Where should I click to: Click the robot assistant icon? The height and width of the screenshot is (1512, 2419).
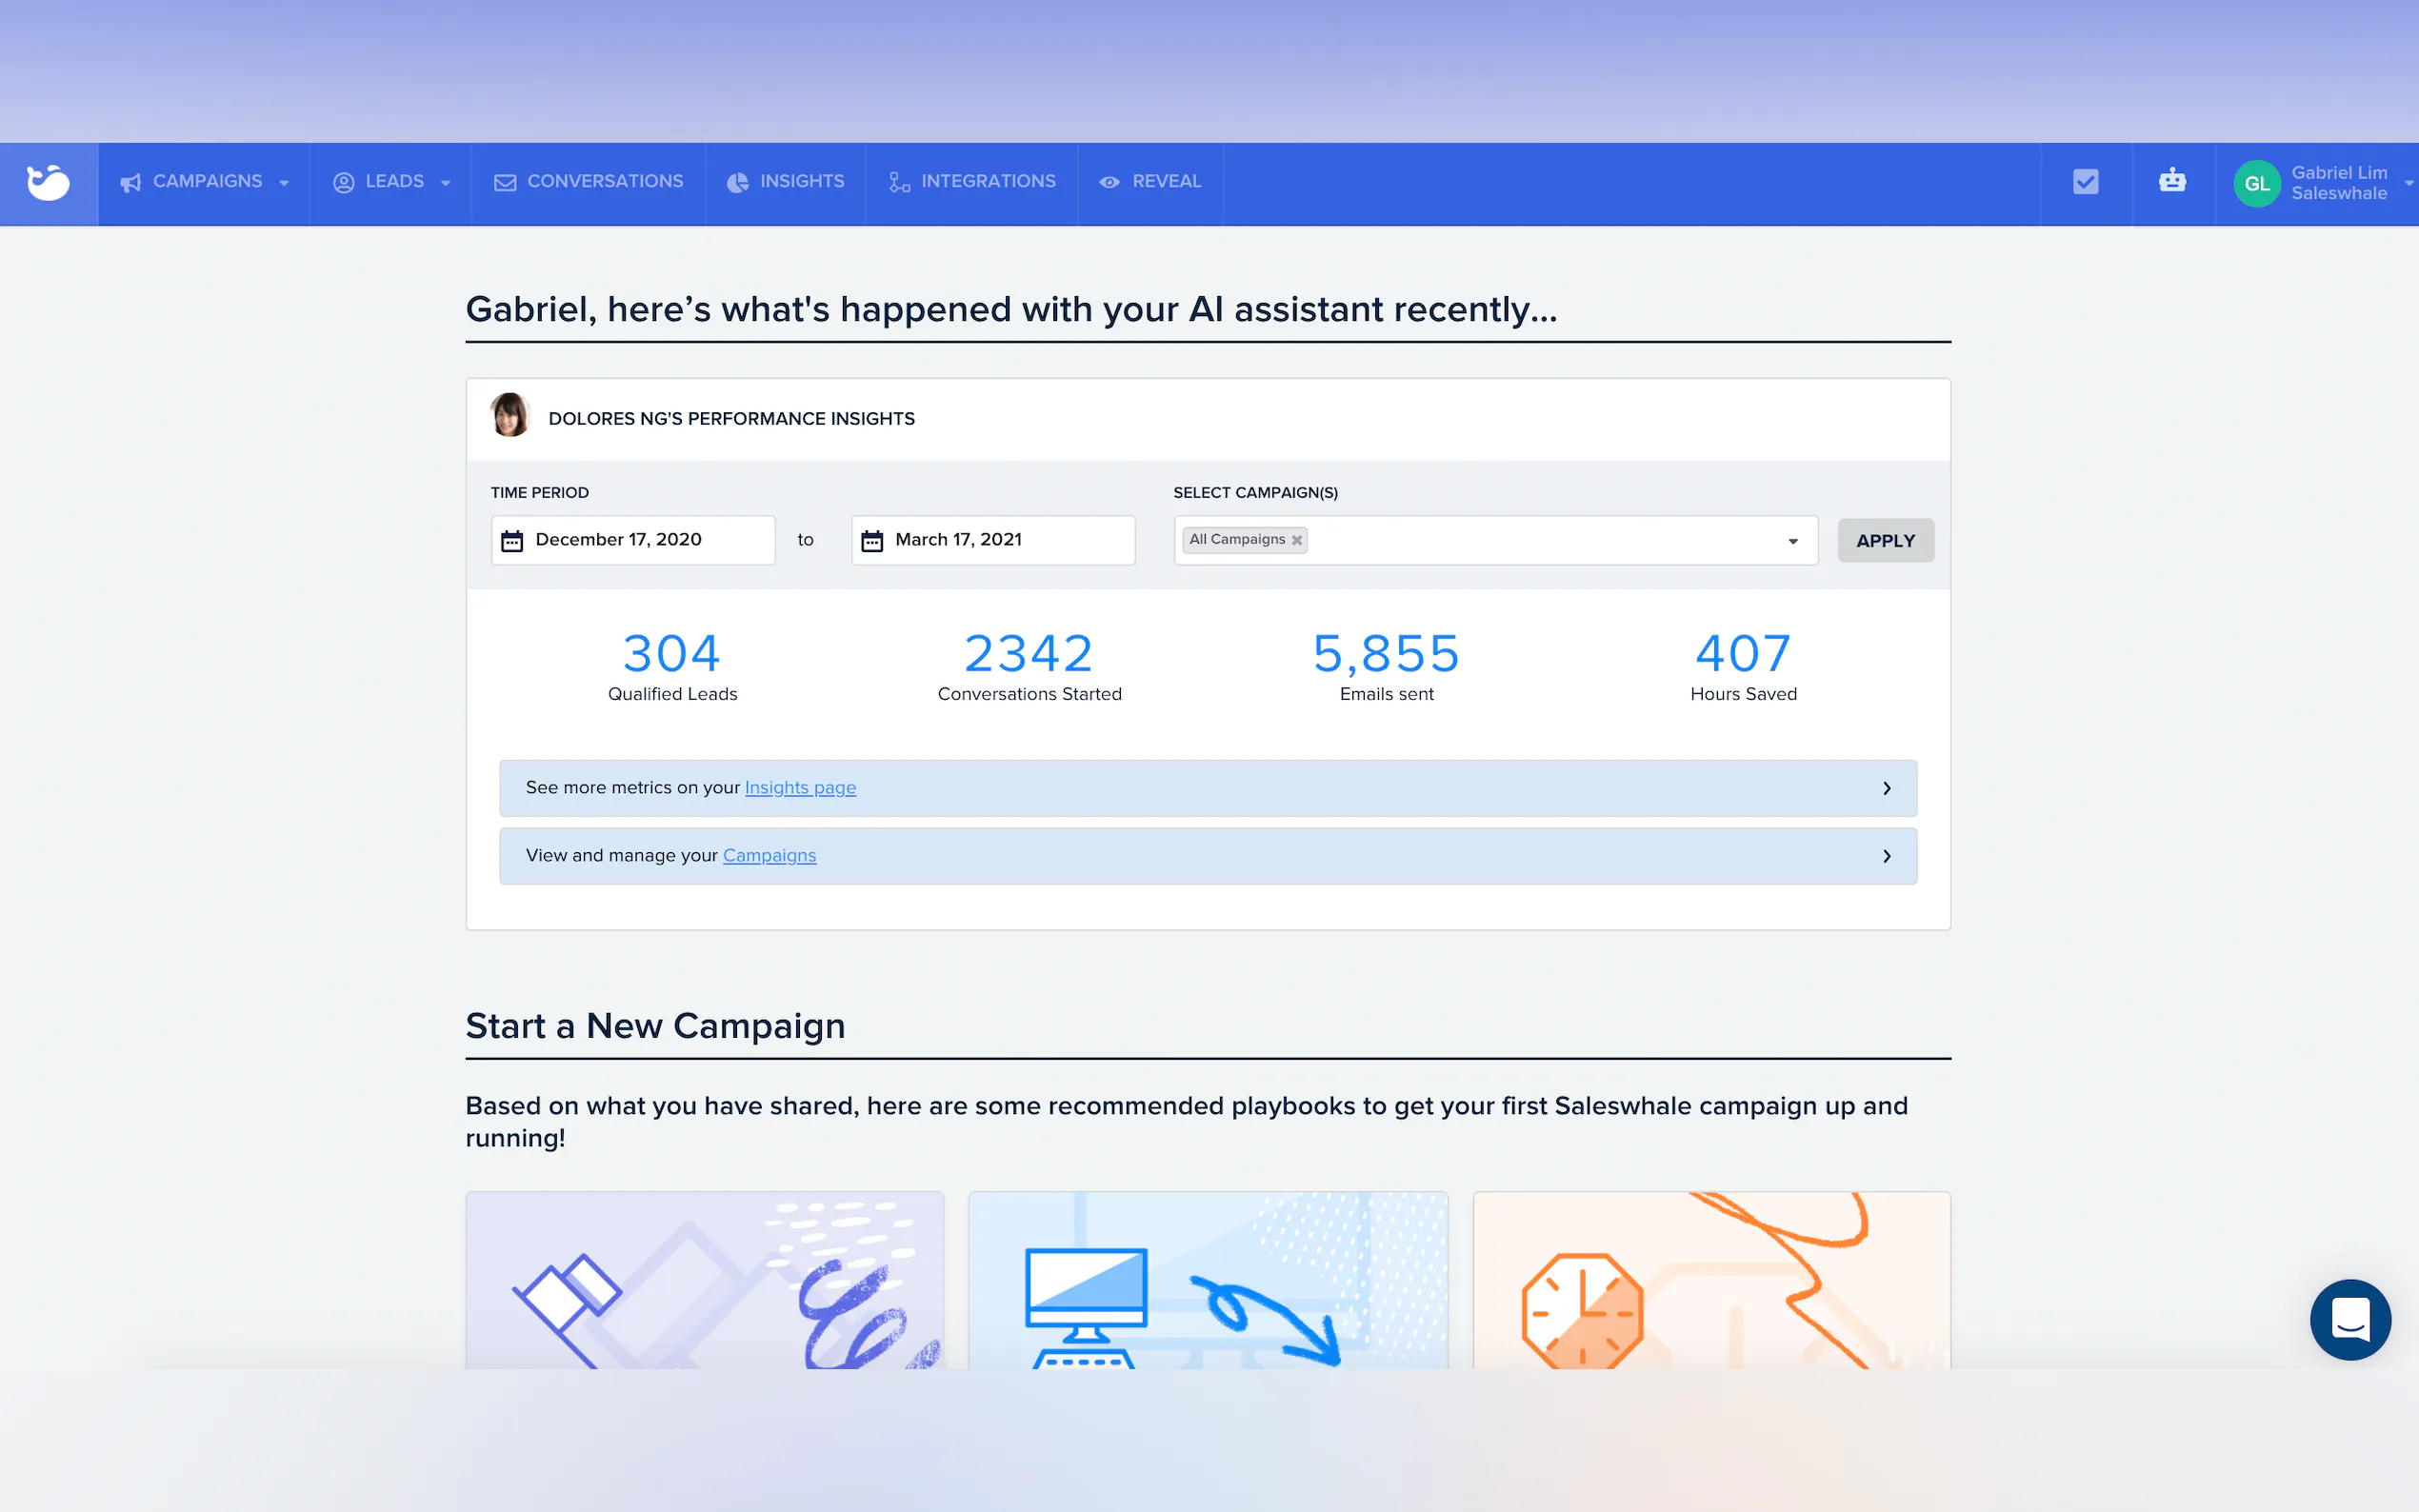coord(2172,181)
